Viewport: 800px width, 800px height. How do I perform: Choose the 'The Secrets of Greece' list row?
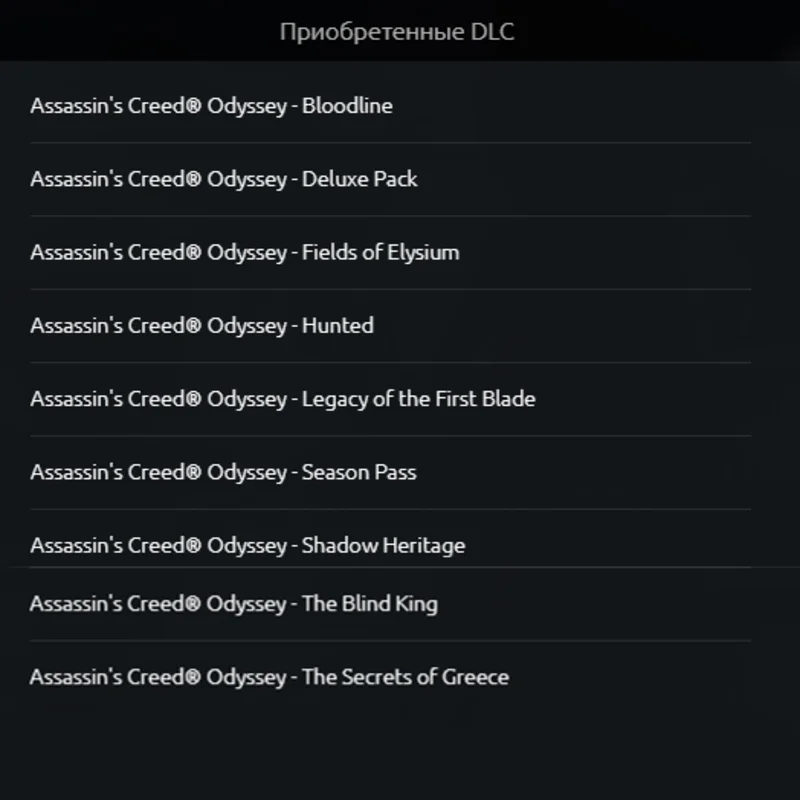pyautogui.click(x=269, y=677)
